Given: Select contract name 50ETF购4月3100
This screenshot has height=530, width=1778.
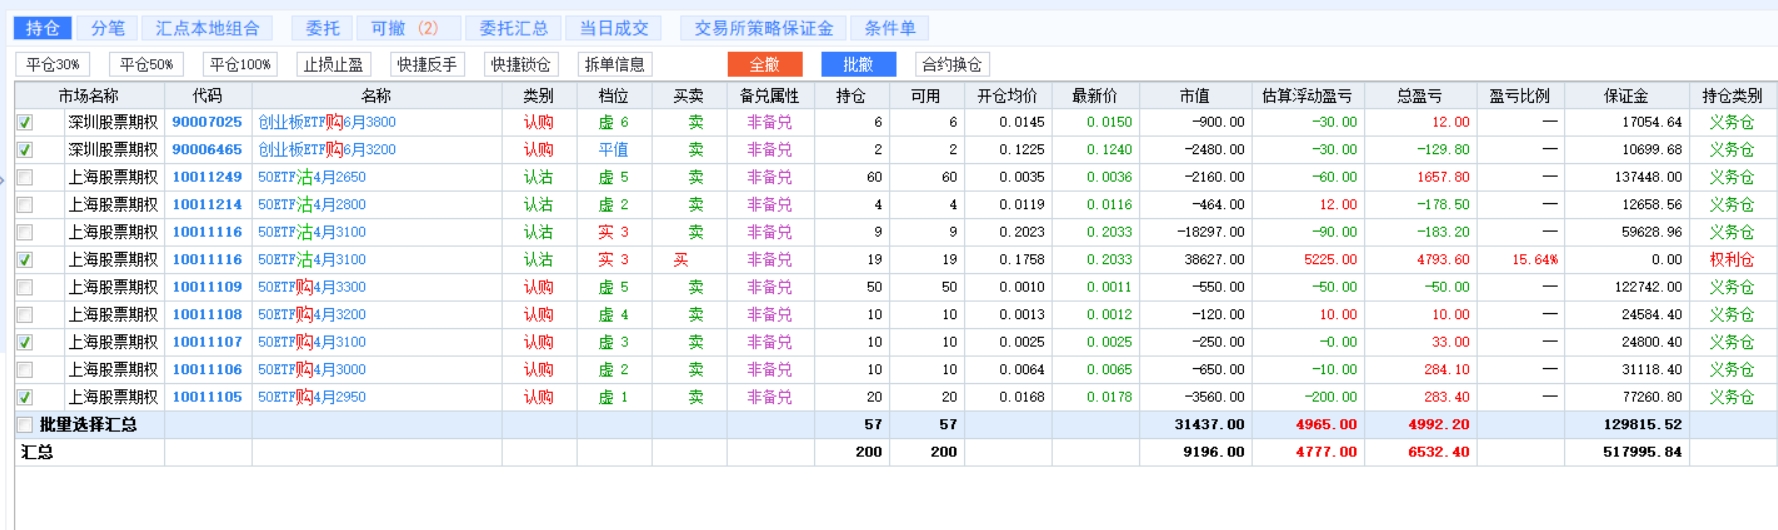Looking at the screenshot, I should tap(312, 342).
